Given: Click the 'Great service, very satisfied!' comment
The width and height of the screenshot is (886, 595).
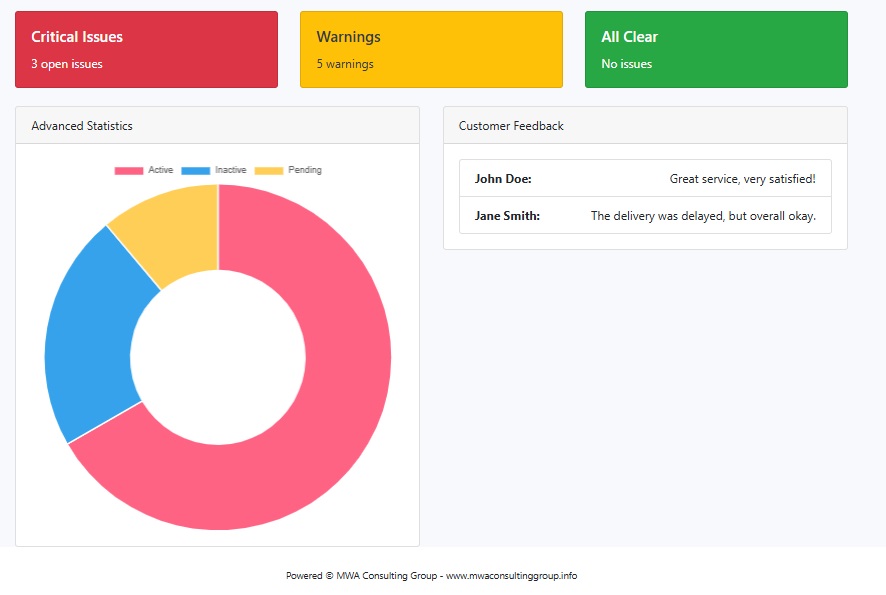Looking at the screenshot, I should point(742,179).
